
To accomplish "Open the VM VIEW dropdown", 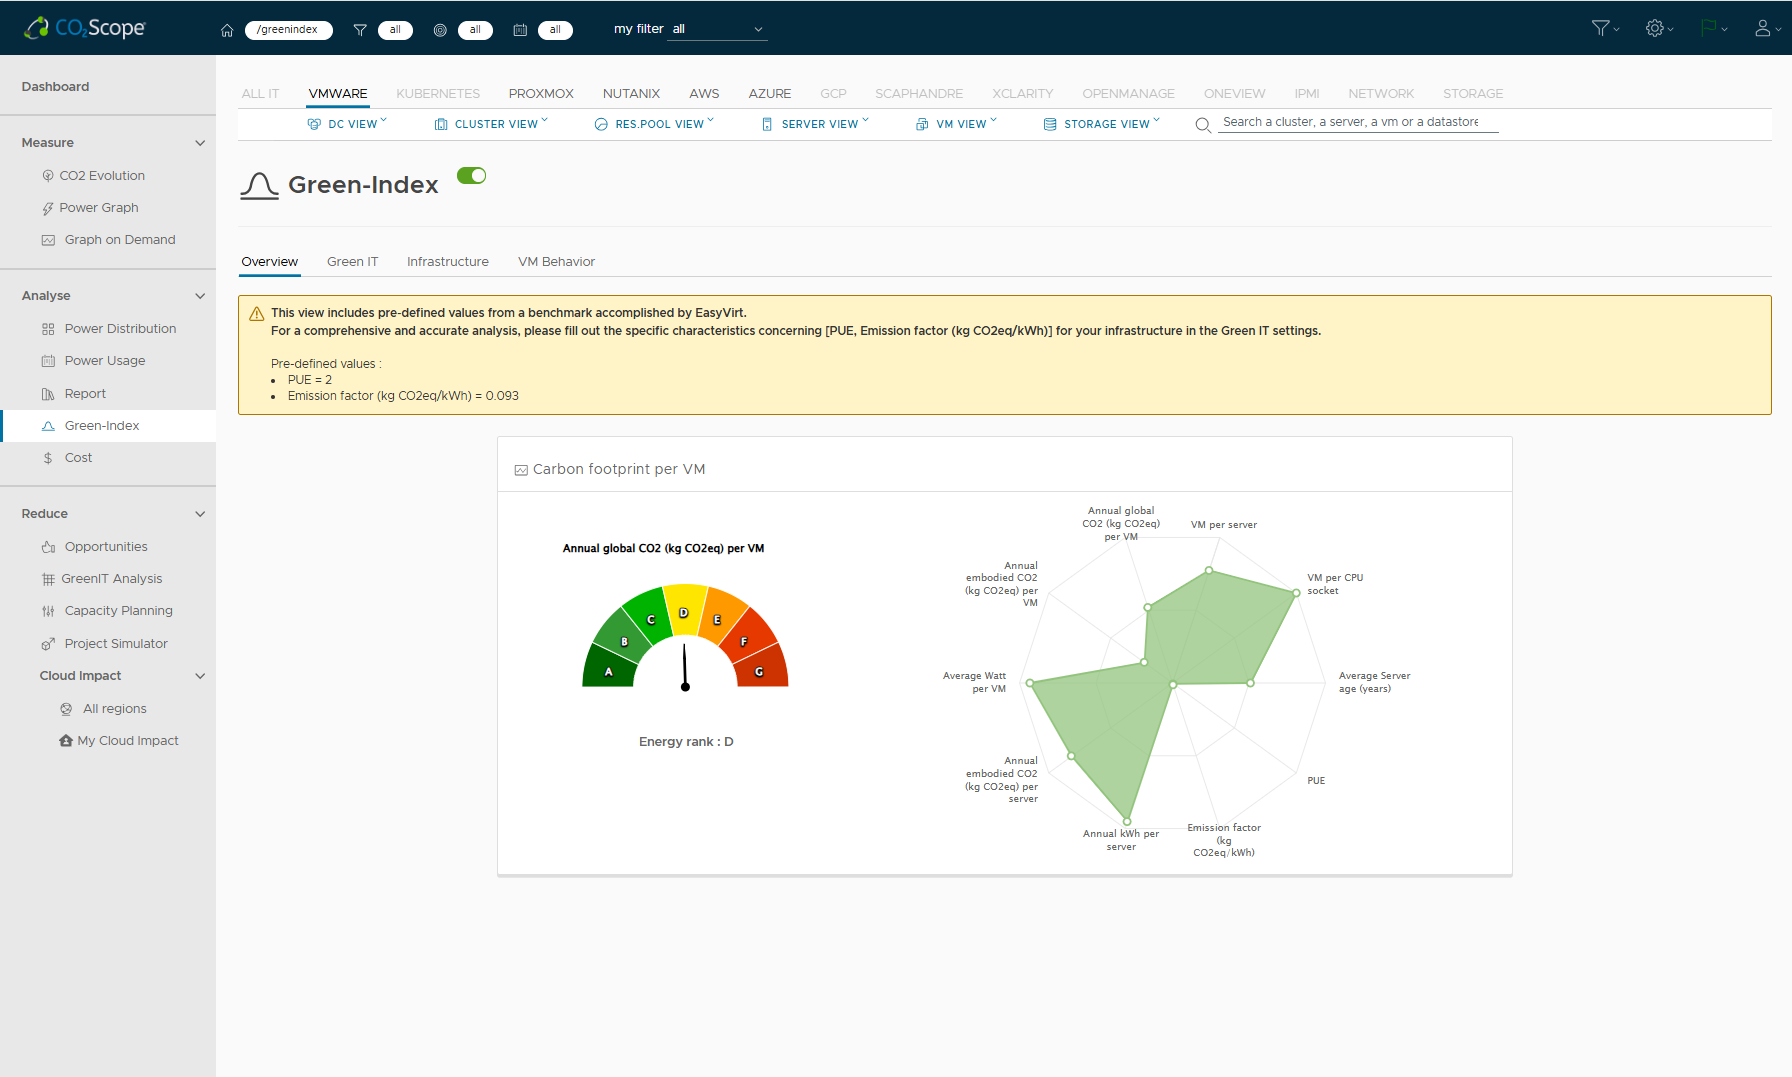I will click(956, 124).
